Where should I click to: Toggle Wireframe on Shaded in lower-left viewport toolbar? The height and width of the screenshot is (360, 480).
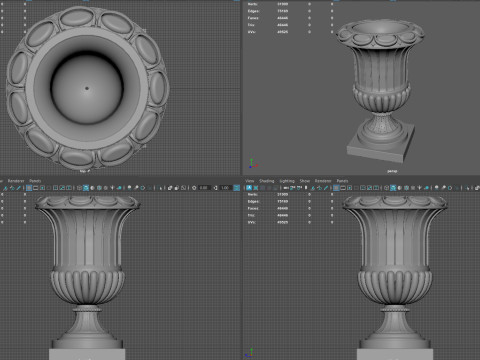[x=99, y=188]
